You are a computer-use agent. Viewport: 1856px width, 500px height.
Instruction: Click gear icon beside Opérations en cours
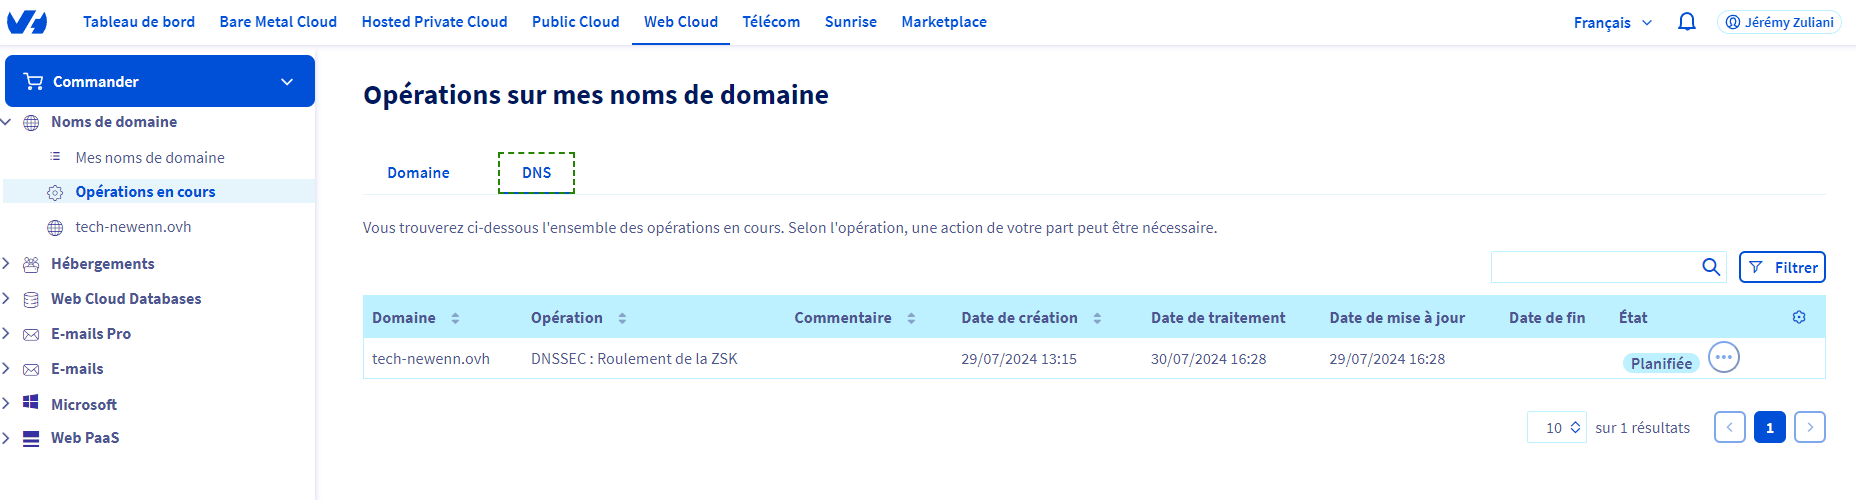[x=55, y=192]
